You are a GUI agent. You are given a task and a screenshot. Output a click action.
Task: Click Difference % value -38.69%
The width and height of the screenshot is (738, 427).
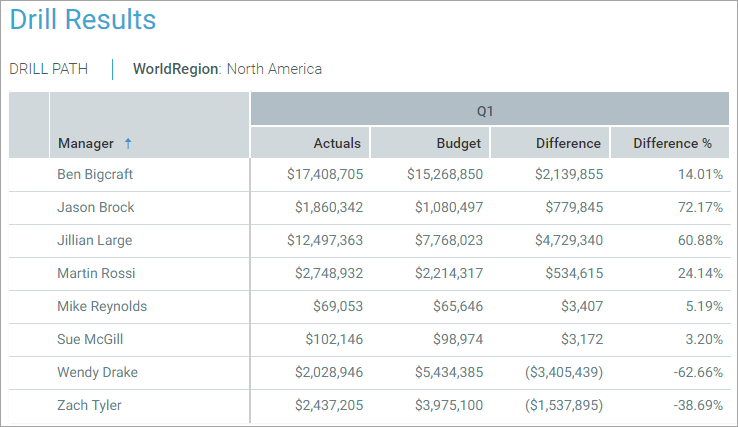(698, 405)
